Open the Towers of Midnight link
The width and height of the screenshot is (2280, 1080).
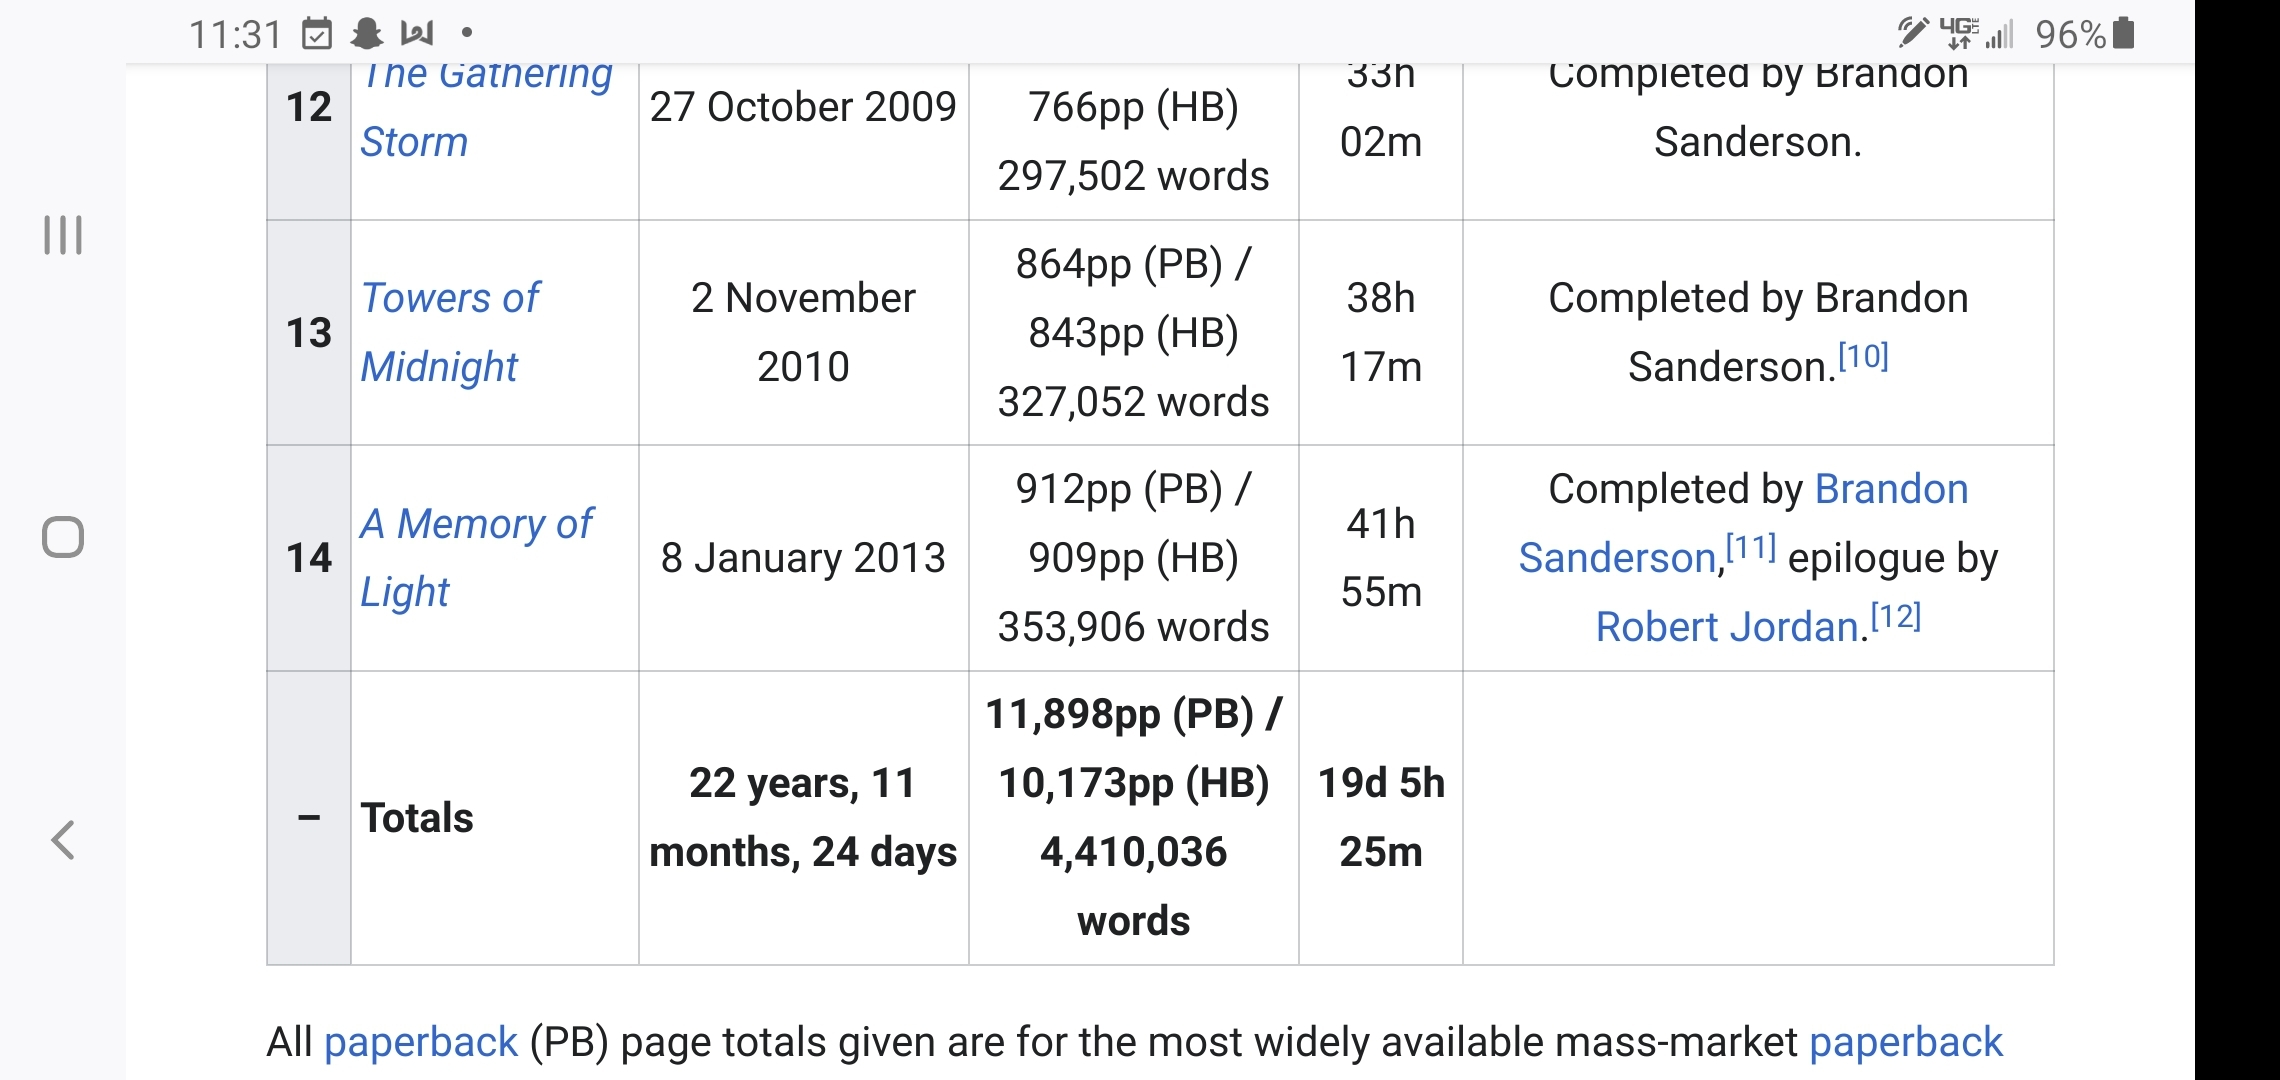coord(450,332)
